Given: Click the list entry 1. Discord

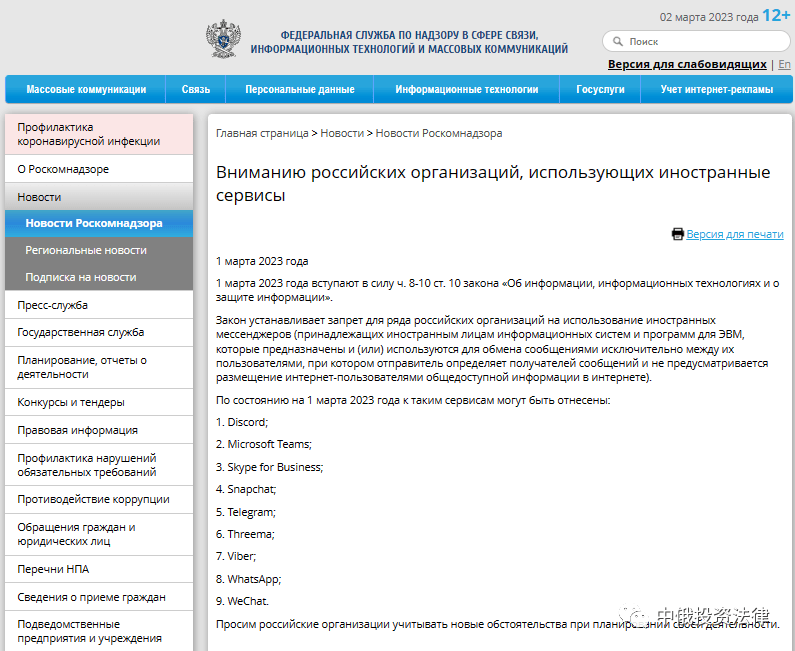Looking at the screenshot, I should (242, 422).
